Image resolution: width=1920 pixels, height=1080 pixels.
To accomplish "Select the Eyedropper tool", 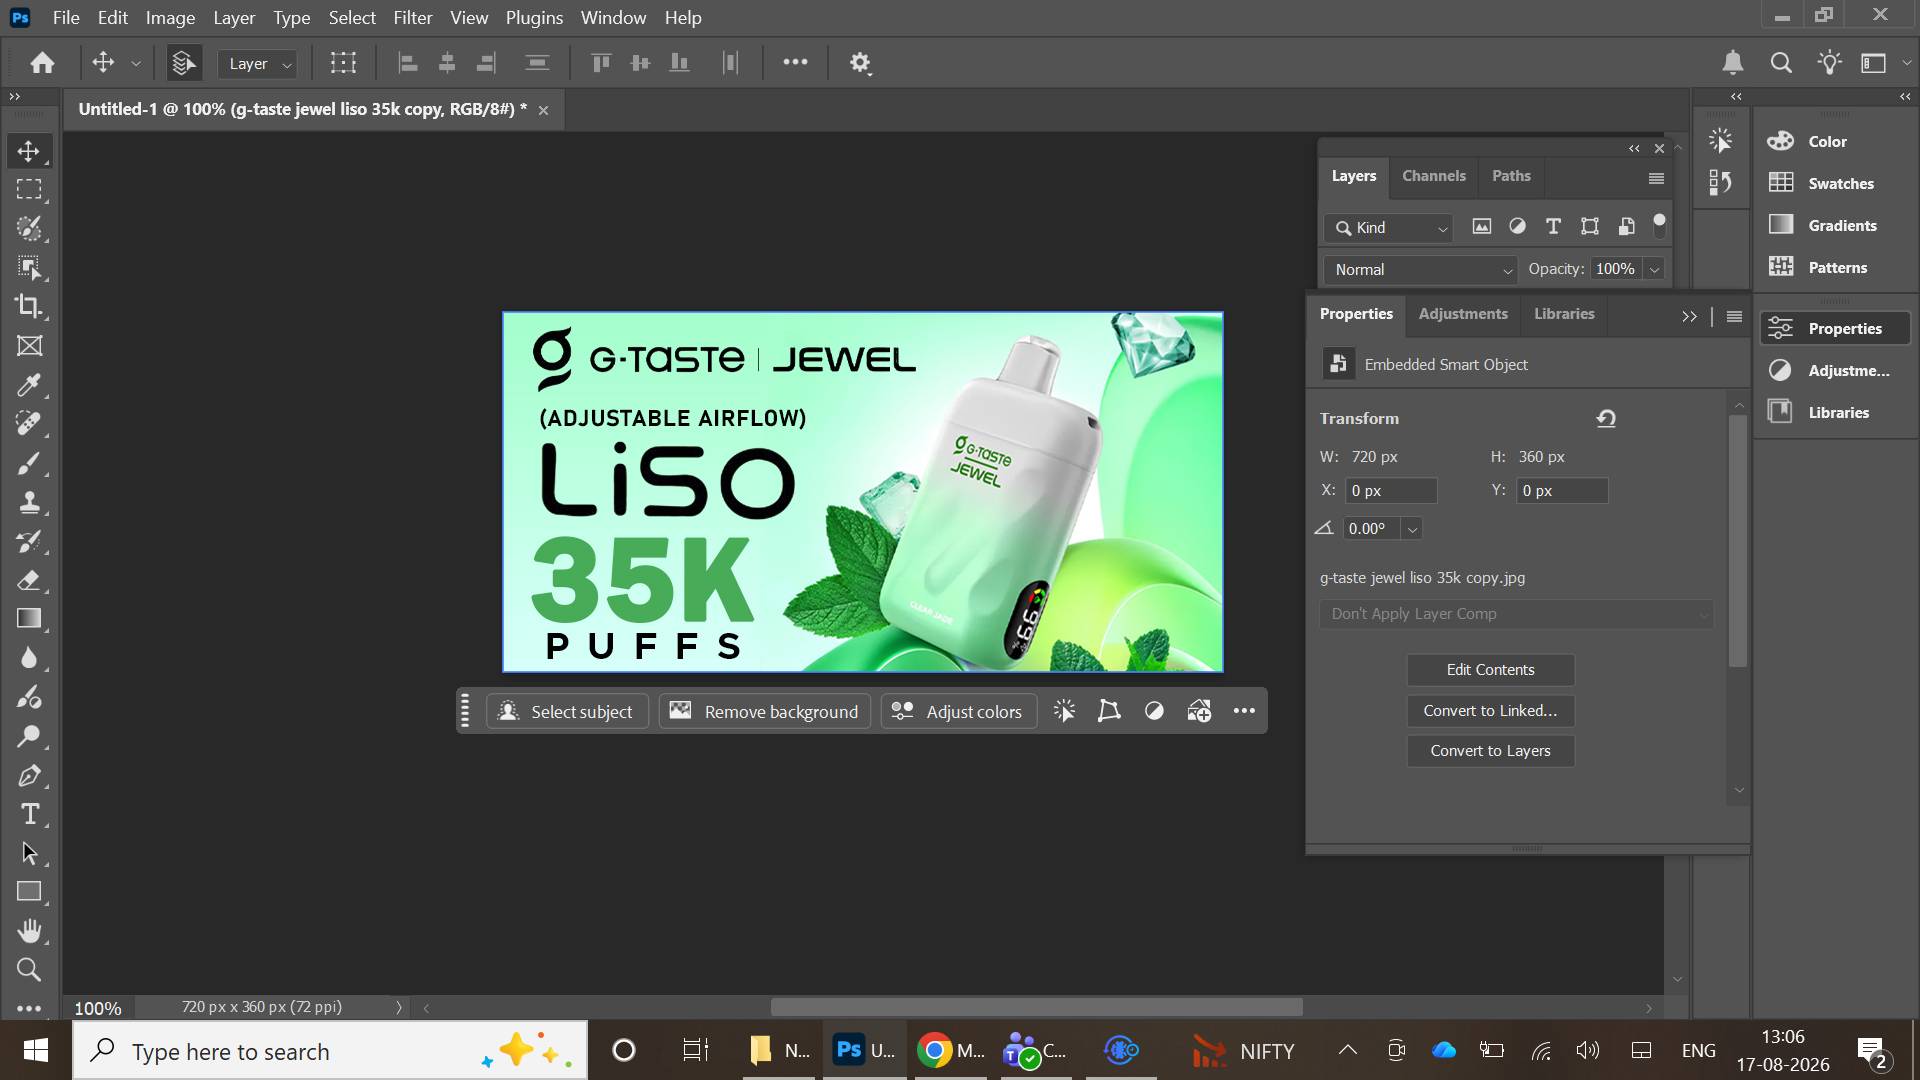I will [29, 385].
